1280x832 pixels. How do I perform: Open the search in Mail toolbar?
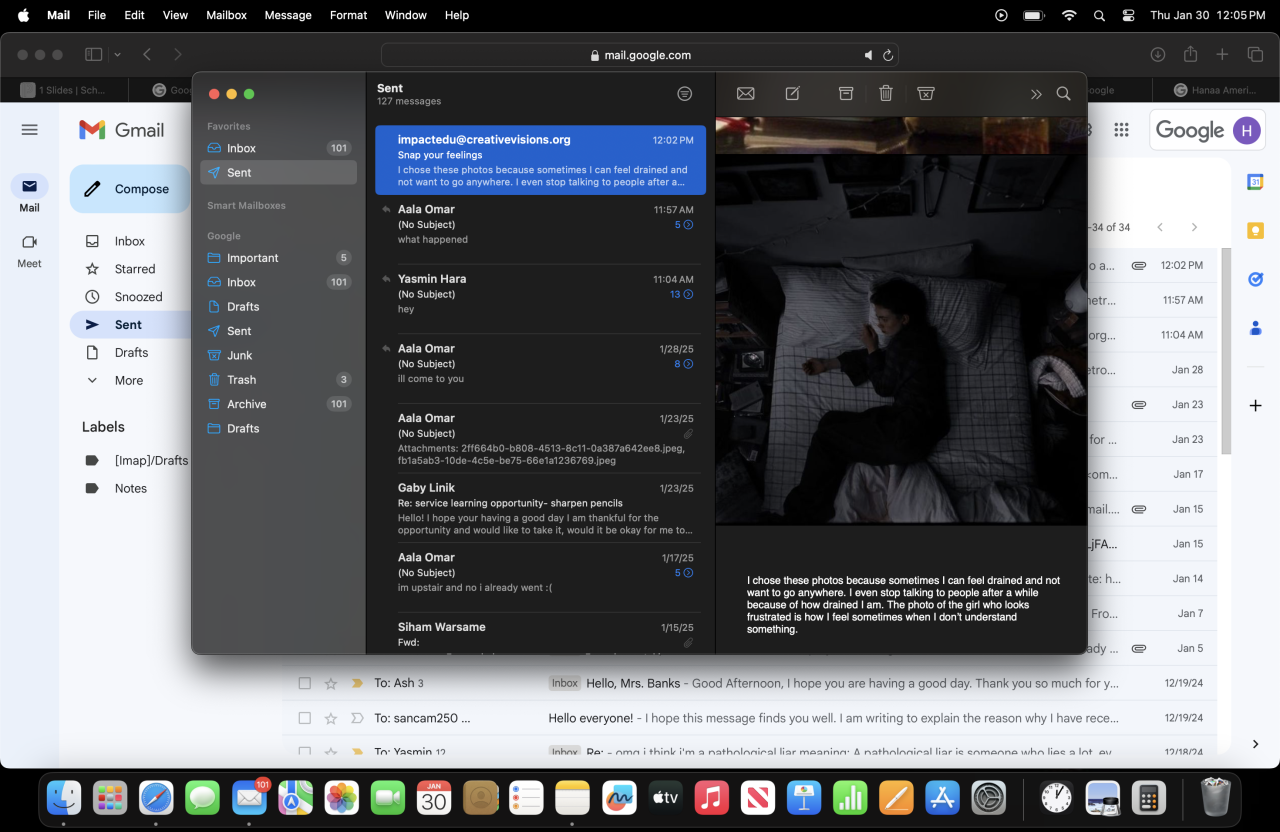(x=1064, y=93)
